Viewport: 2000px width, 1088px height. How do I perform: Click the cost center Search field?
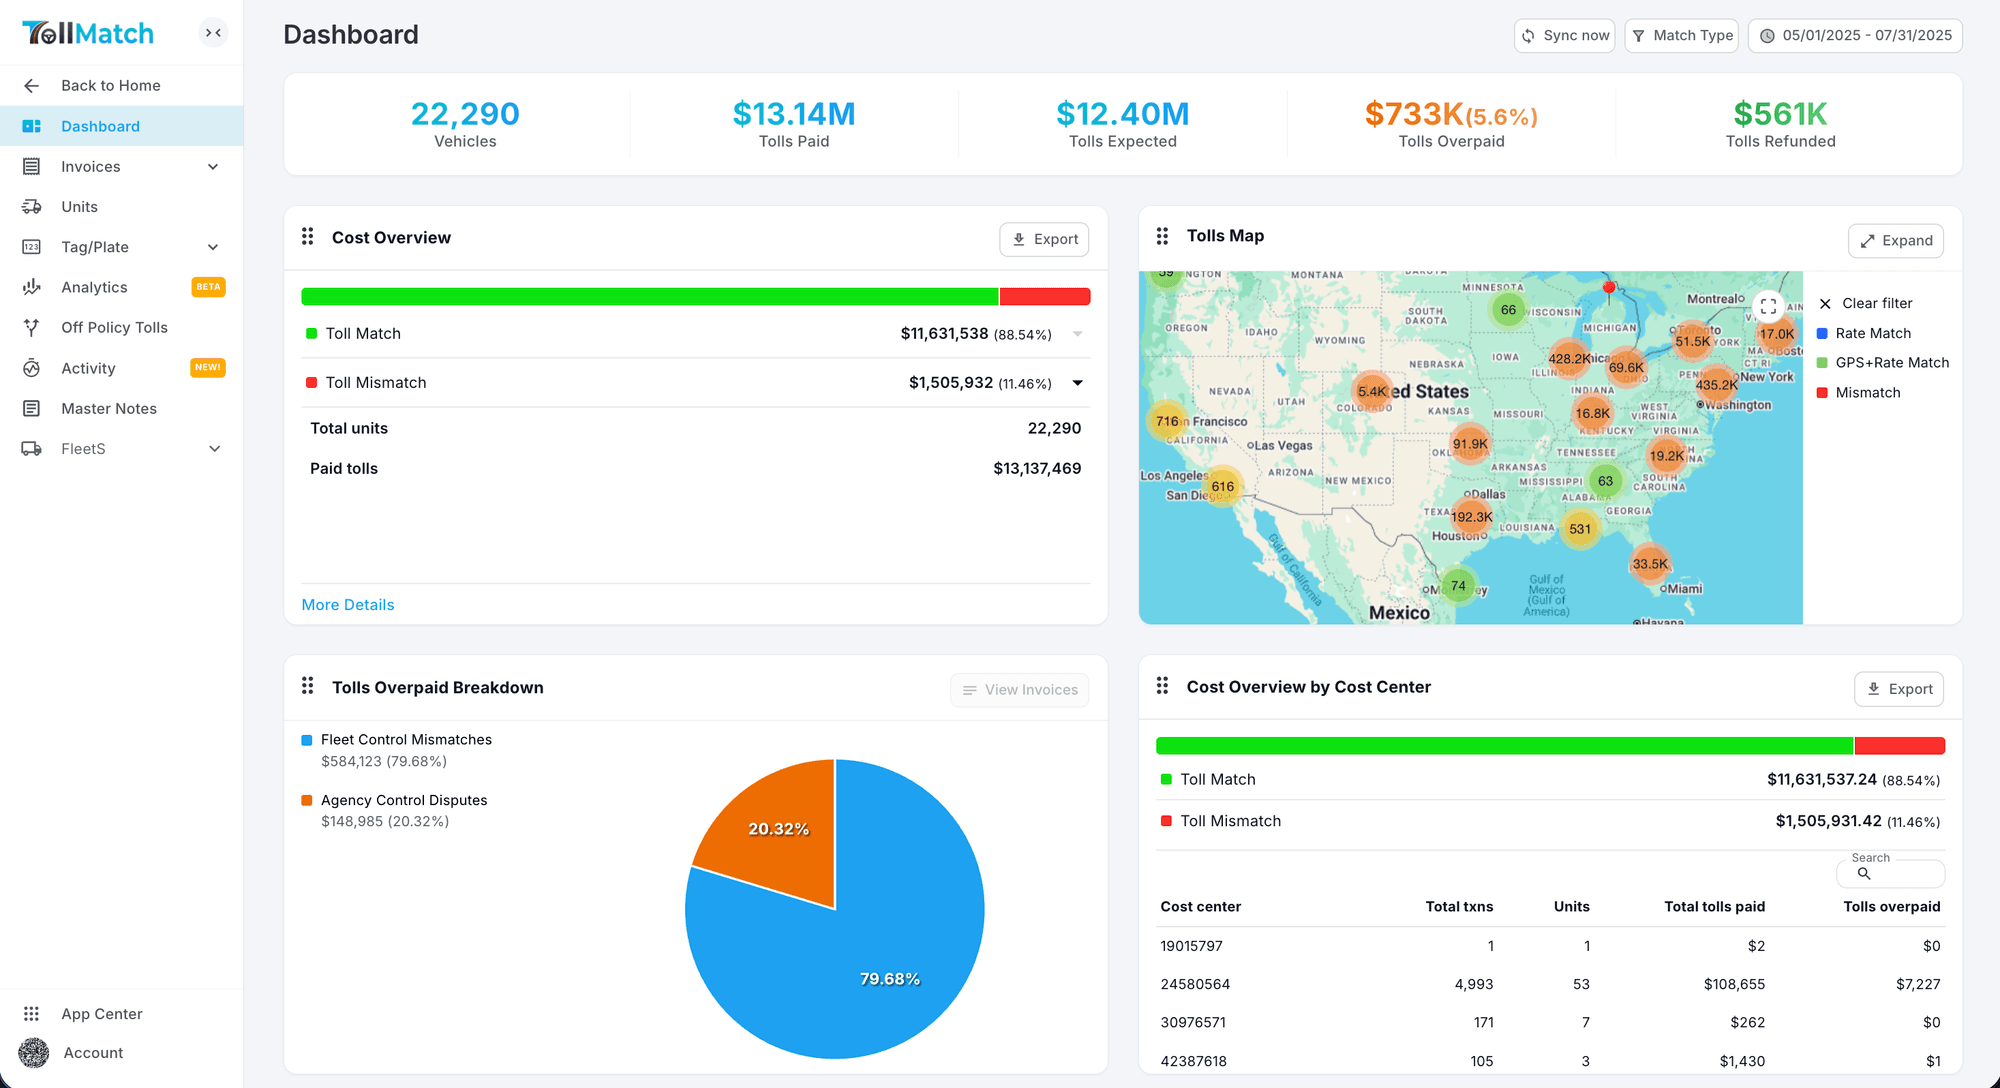pyautogui.click(x=1891, y=874)
